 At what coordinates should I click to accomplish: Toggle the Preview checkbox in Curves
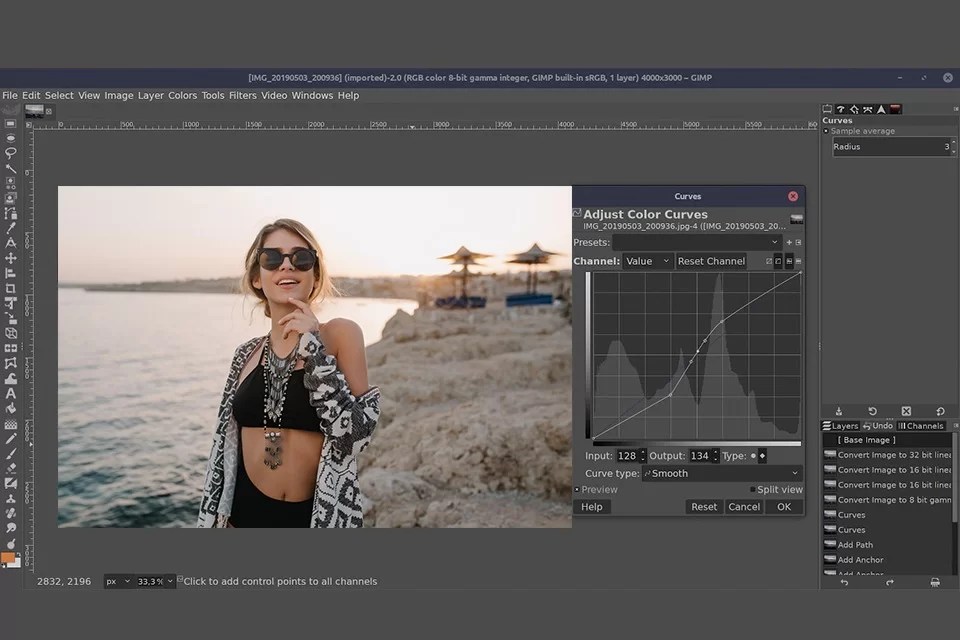coord(578,489)
